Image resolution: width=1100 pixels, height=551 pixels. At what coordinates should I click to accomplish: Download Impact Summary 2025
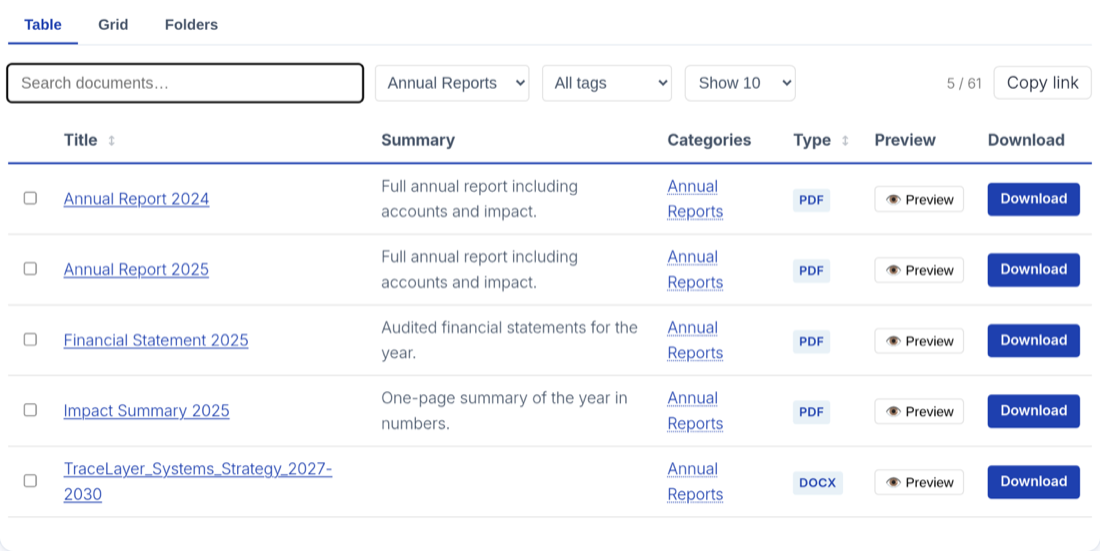pos(1033,411)
